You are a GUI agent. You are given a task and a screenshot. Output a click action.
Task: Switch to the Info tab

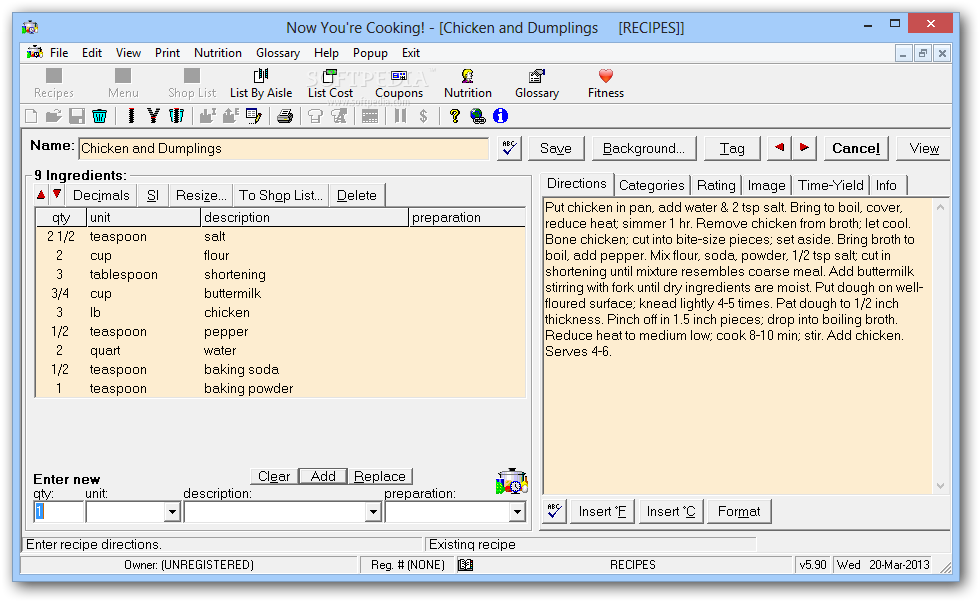coord(886,186)
